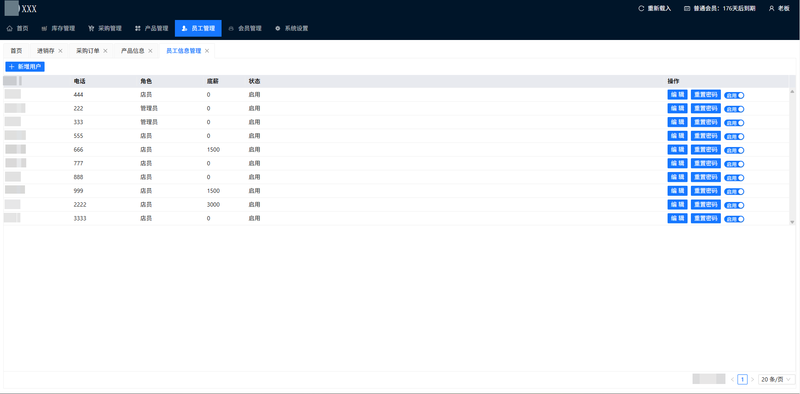Click the 新增用户 button
800x394 pixels.
(x=25, y=67)
